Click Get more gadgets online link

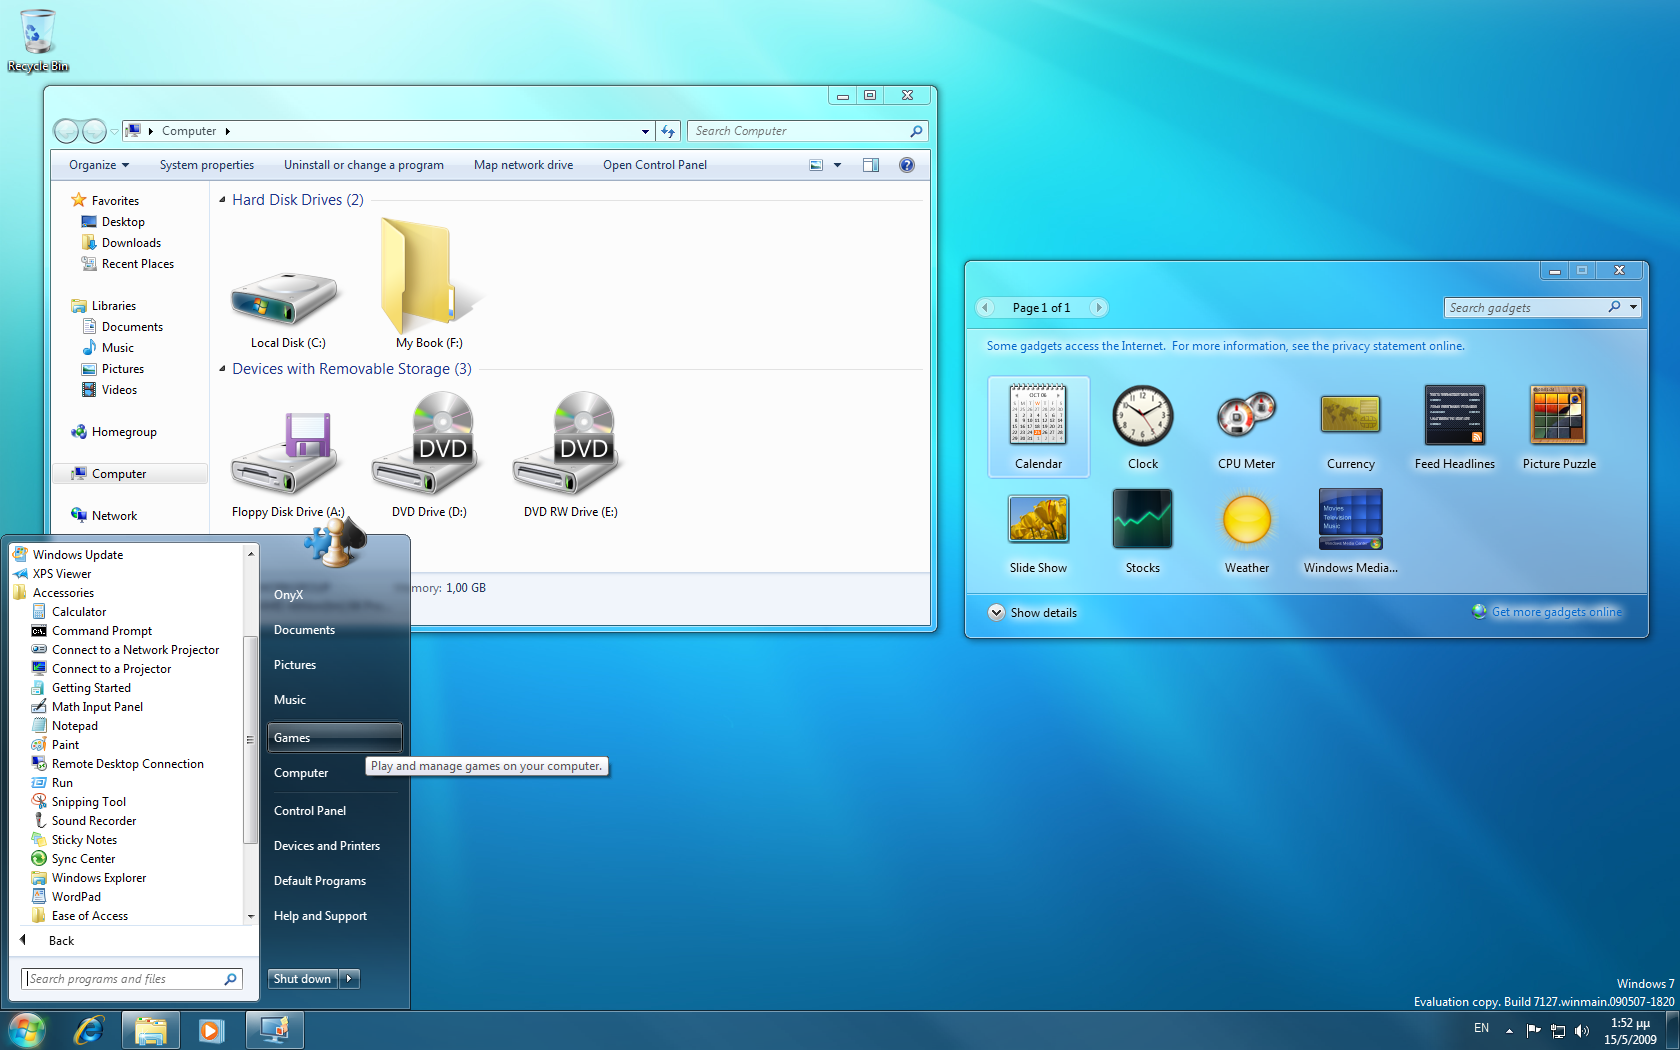[x=1556, y=612]
